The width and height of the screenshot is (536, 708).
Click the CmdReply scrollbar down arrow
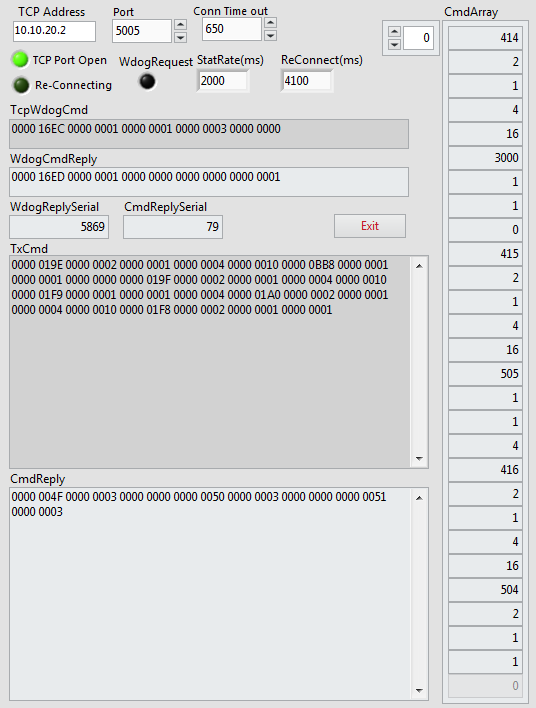(x=419, y=690)
